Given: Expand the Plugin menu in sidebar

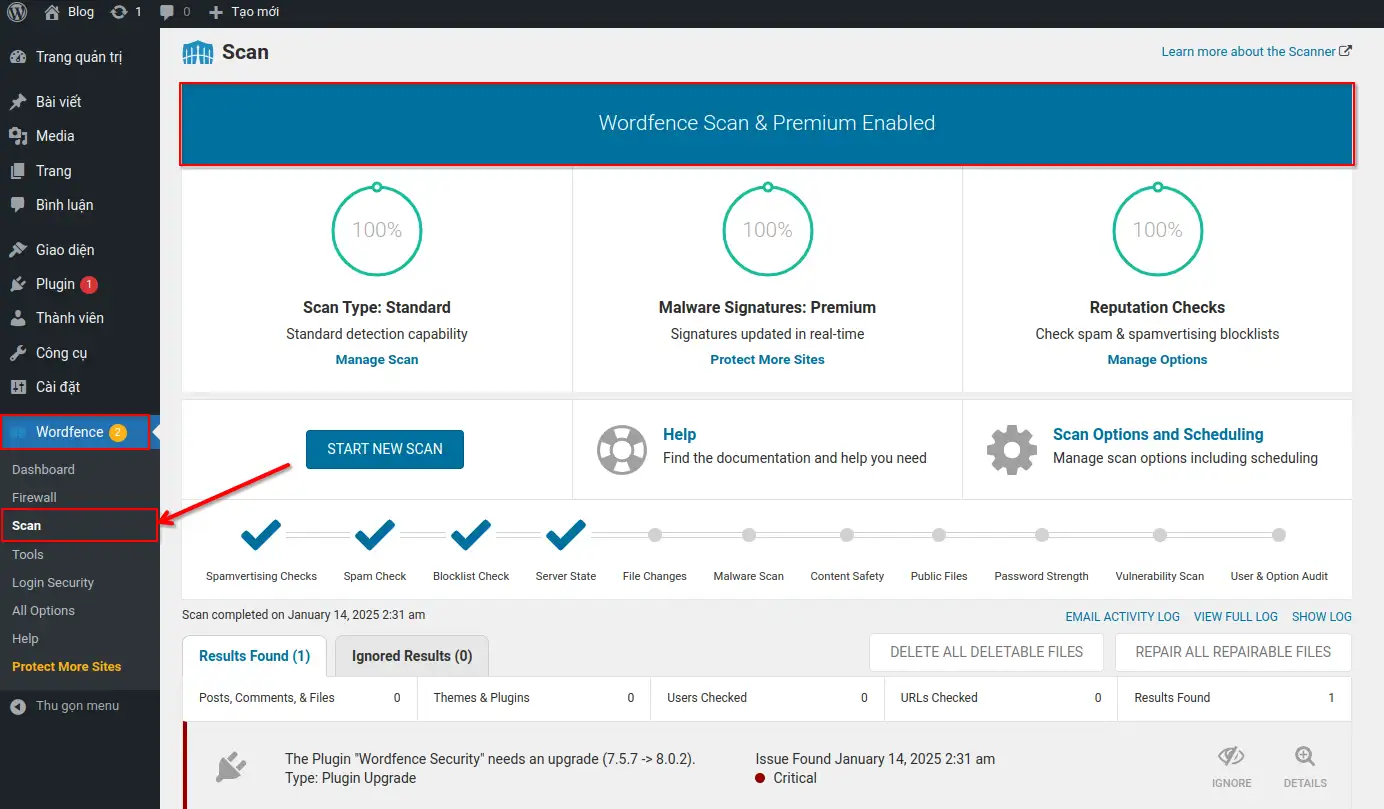Looking at the screenshot, I should (55, 284).
